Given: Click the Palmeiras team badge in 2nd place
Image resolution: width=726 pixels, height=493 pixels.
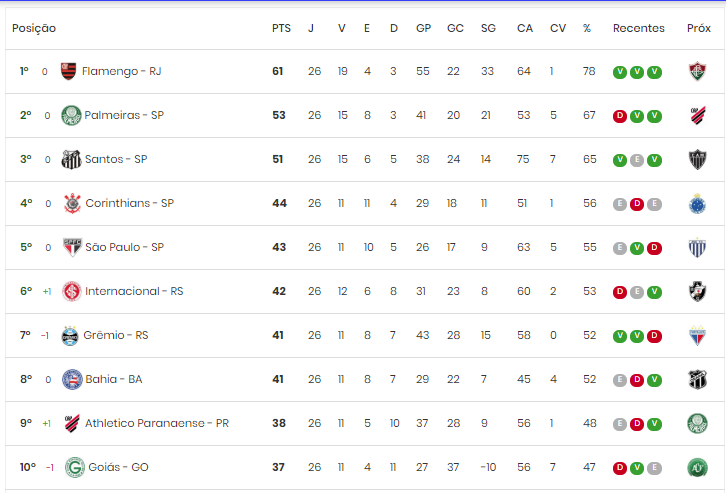Looking at the screenshot, I should [71, 115].
